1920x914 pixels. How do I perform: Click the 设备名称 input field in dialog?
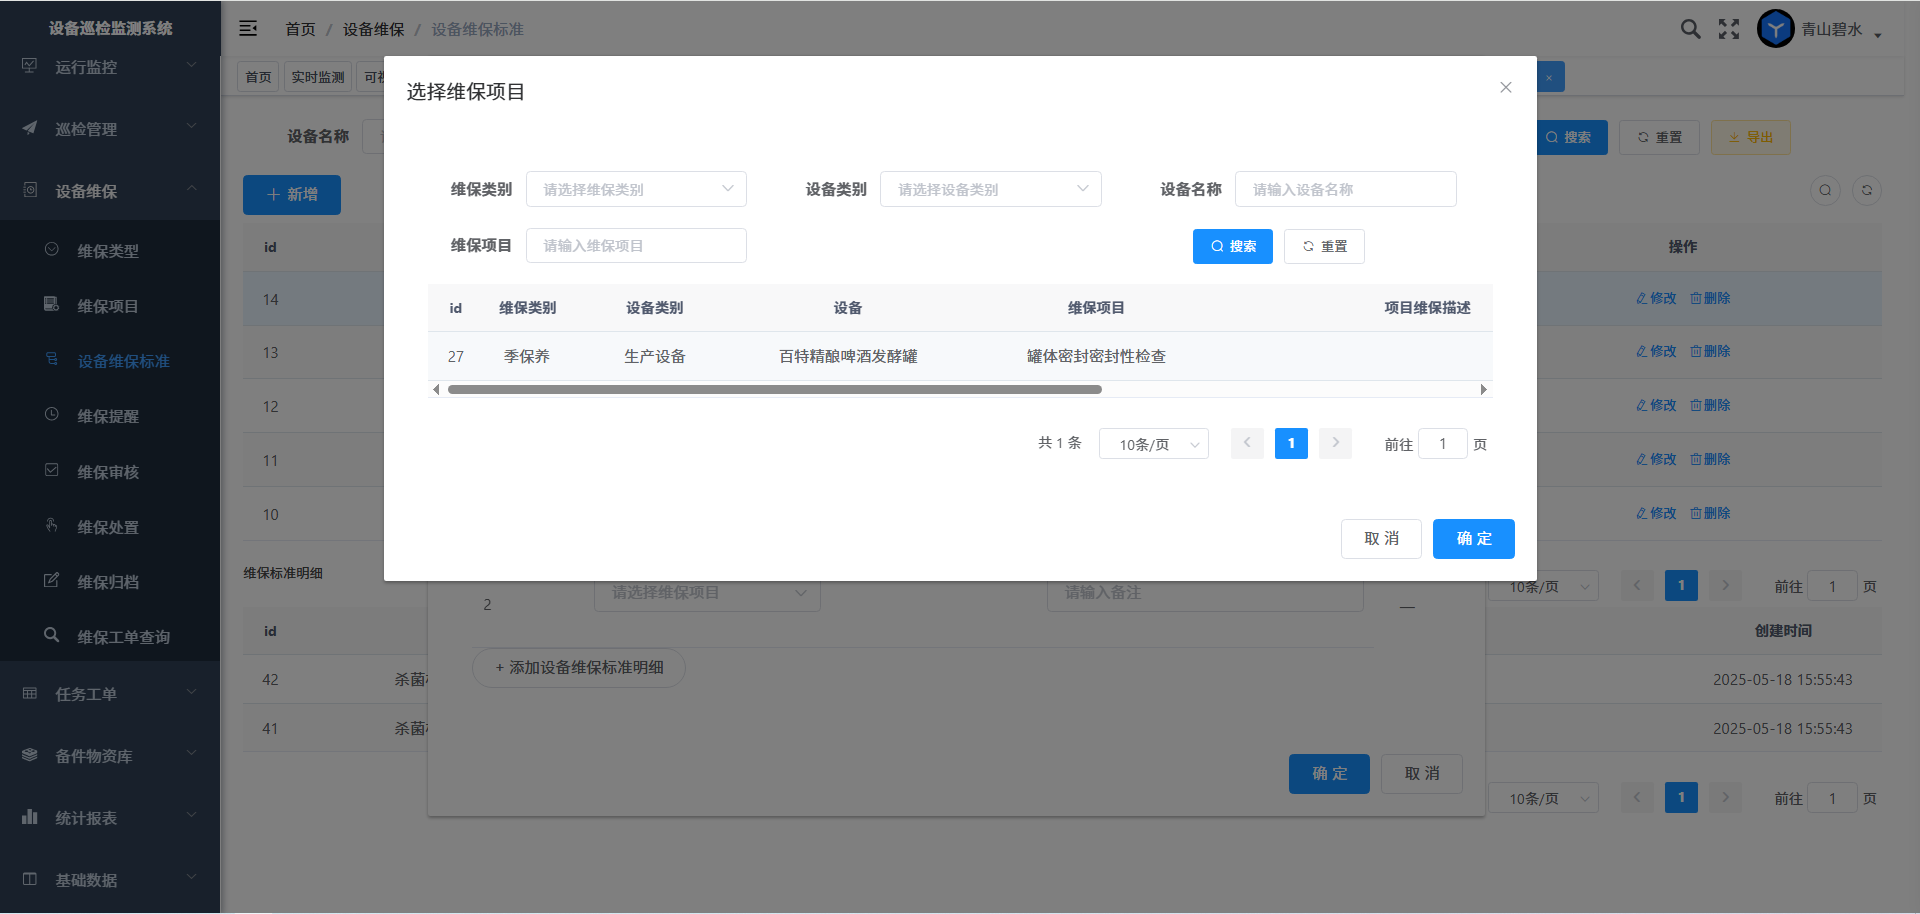pos(1345,189)
